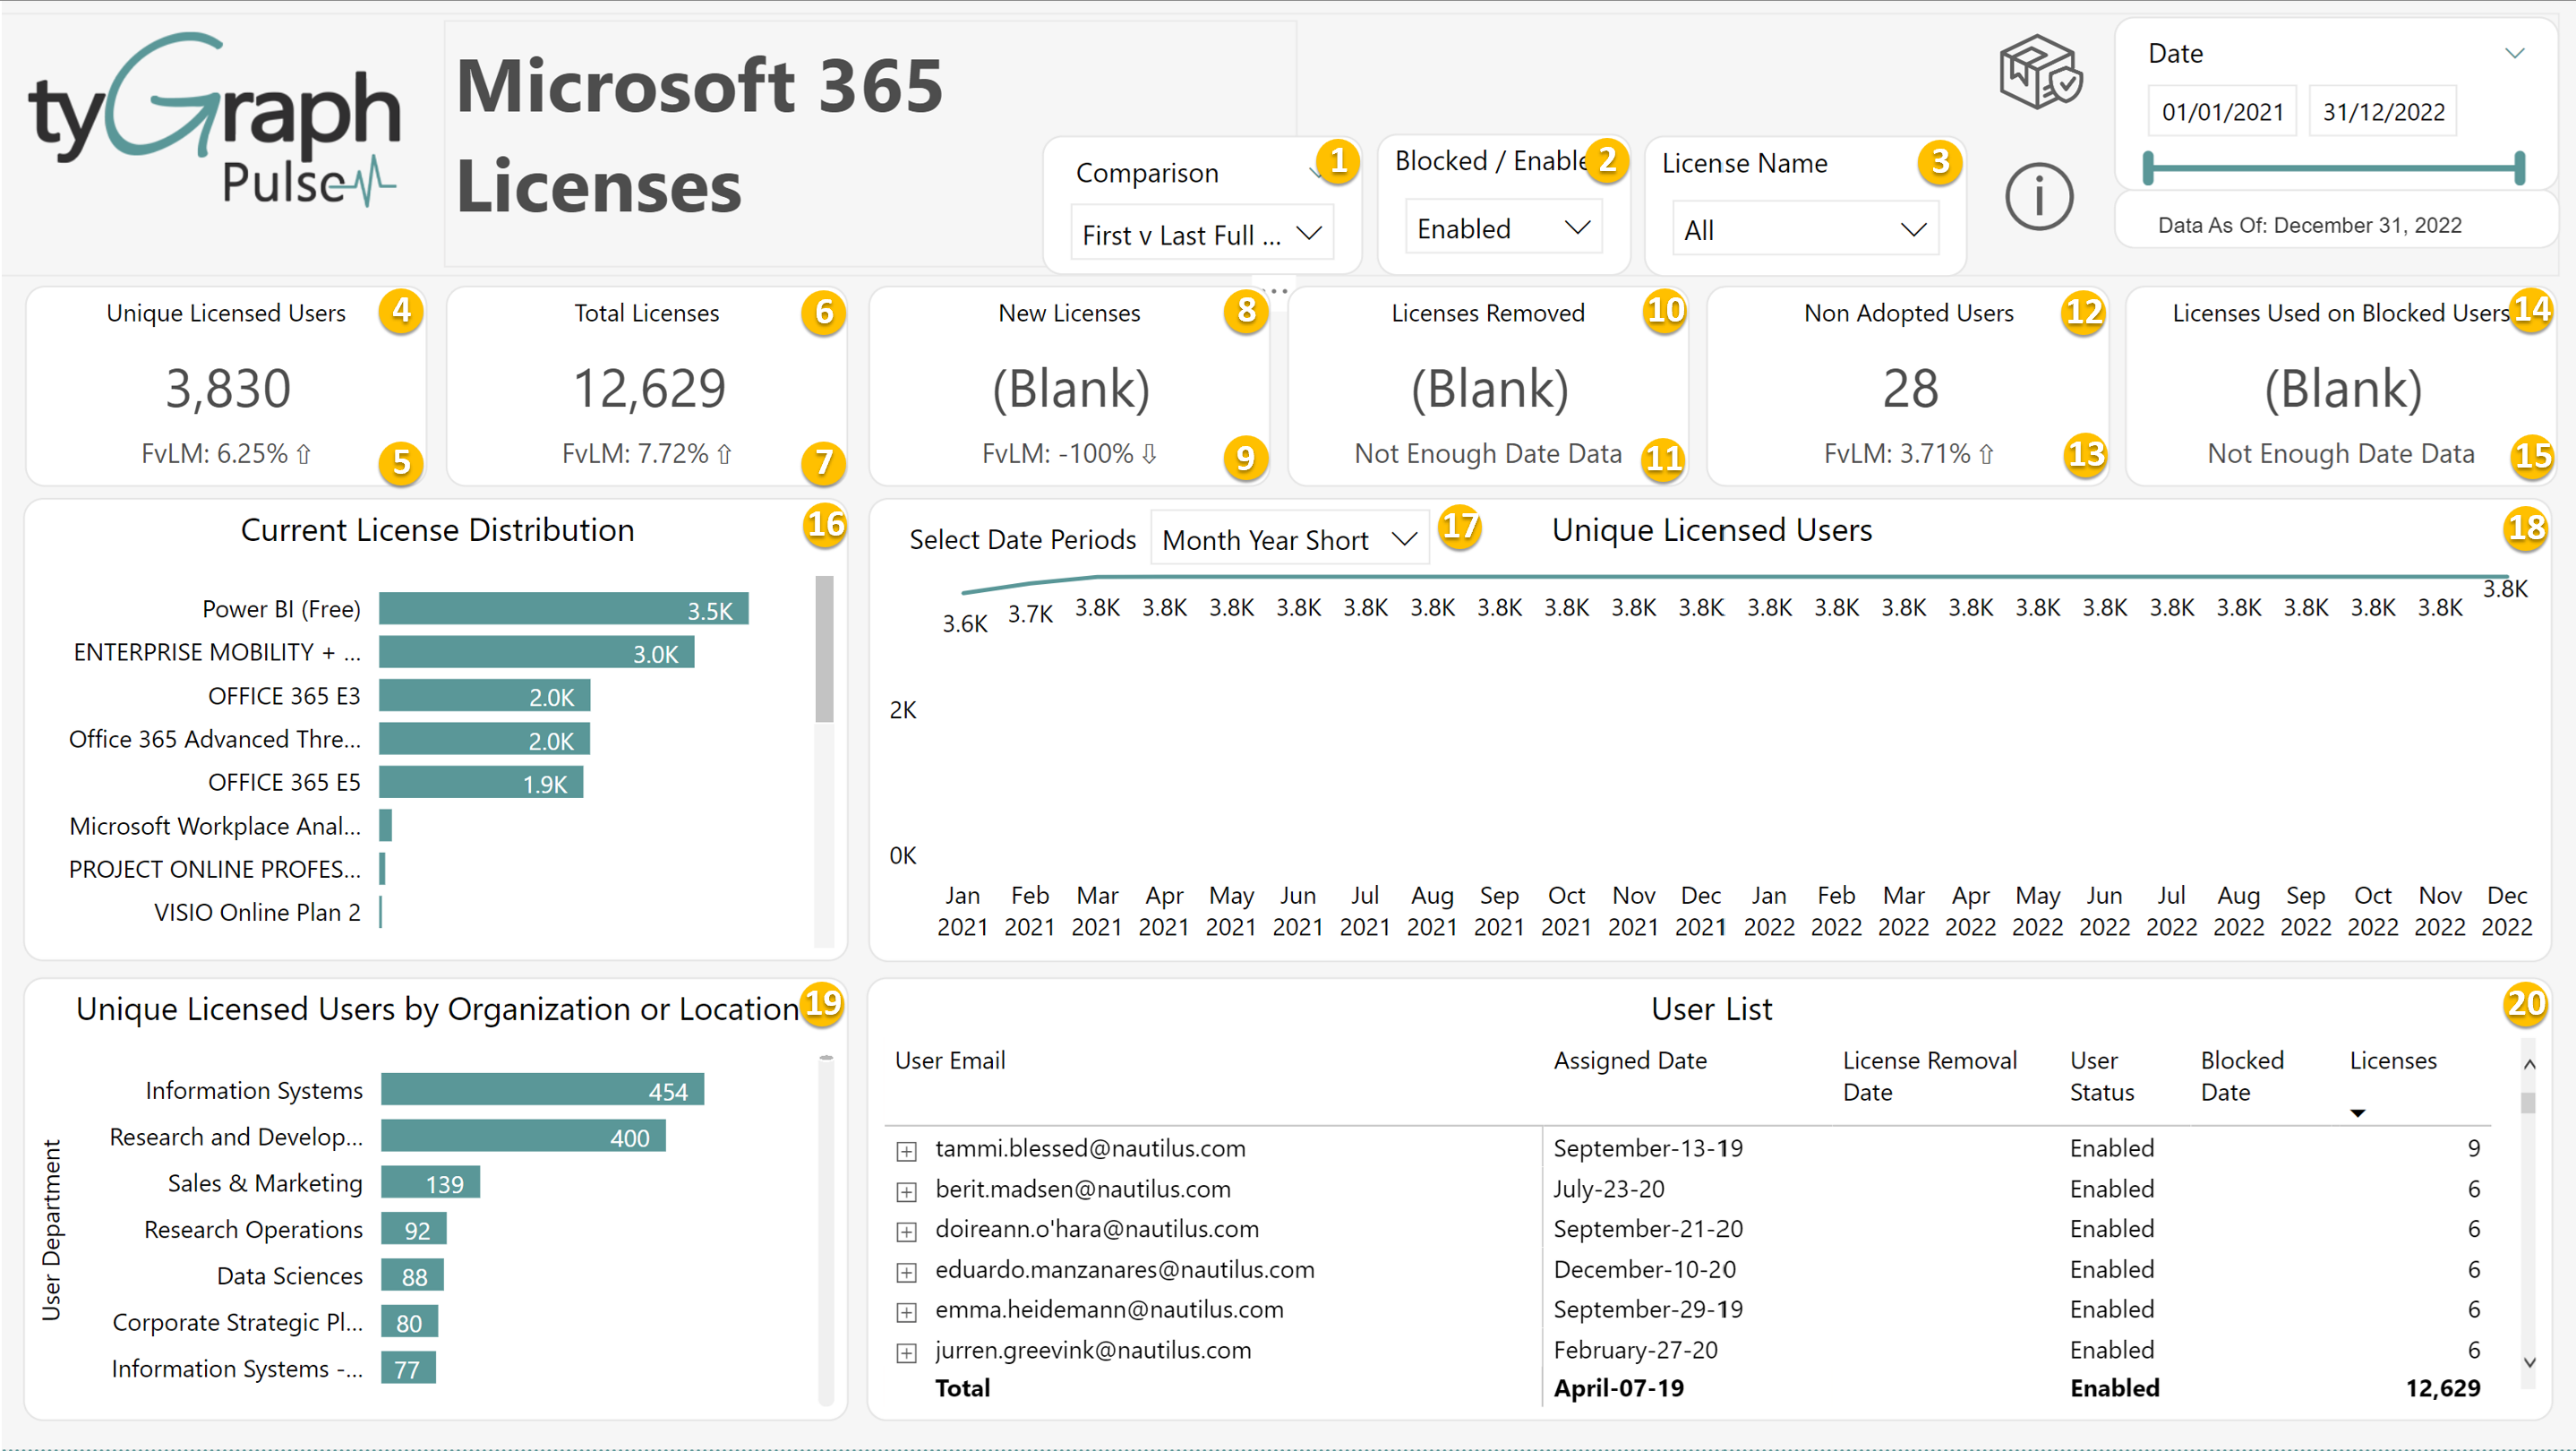Click yellow badge number 12
2576x1451 pixels.
(2083, 312)
